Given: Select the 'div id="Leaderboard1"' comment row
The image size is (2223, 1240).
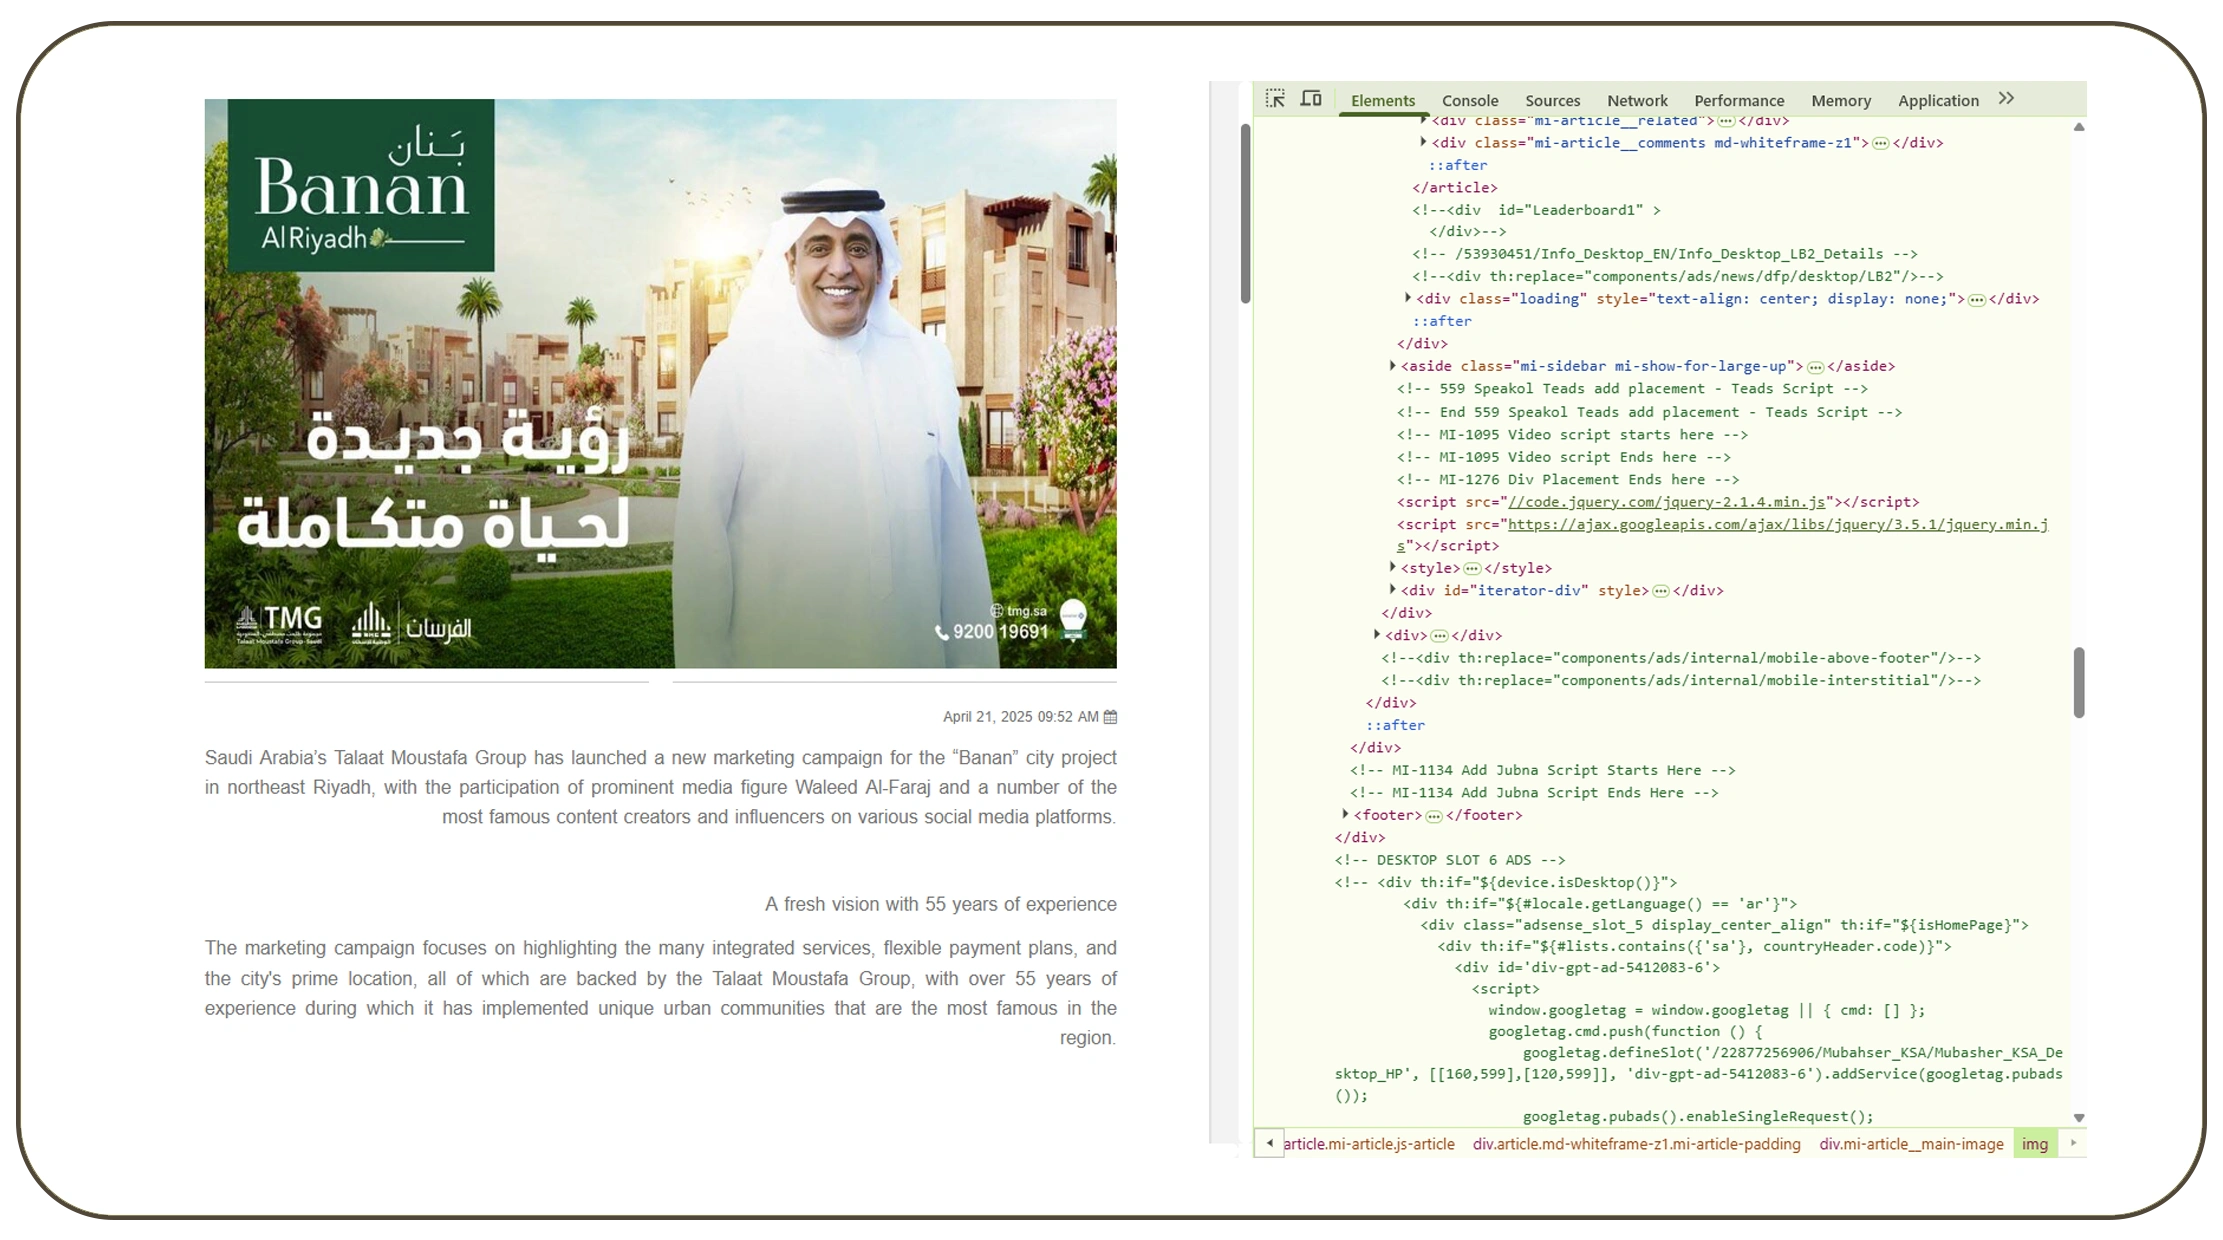Looking at the screenshot, I should pos(1536,210).
